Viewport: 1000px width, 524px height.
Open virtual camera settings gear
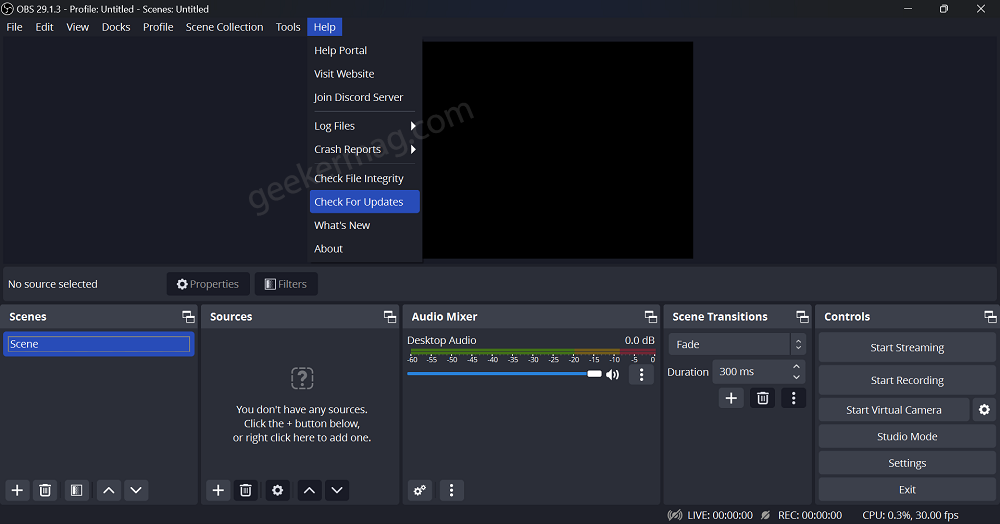tap(984, 410)
